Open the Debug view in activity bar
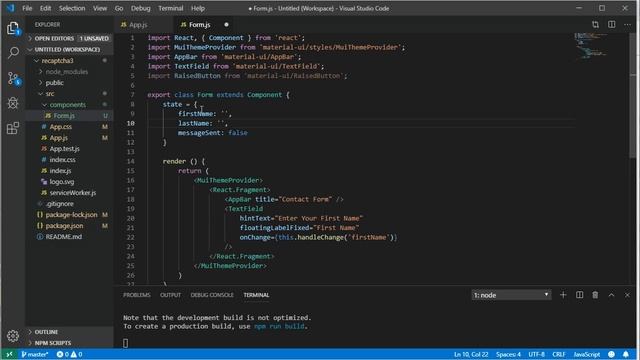The height and width of the screenshot is (360, 640). coord(13,103)
